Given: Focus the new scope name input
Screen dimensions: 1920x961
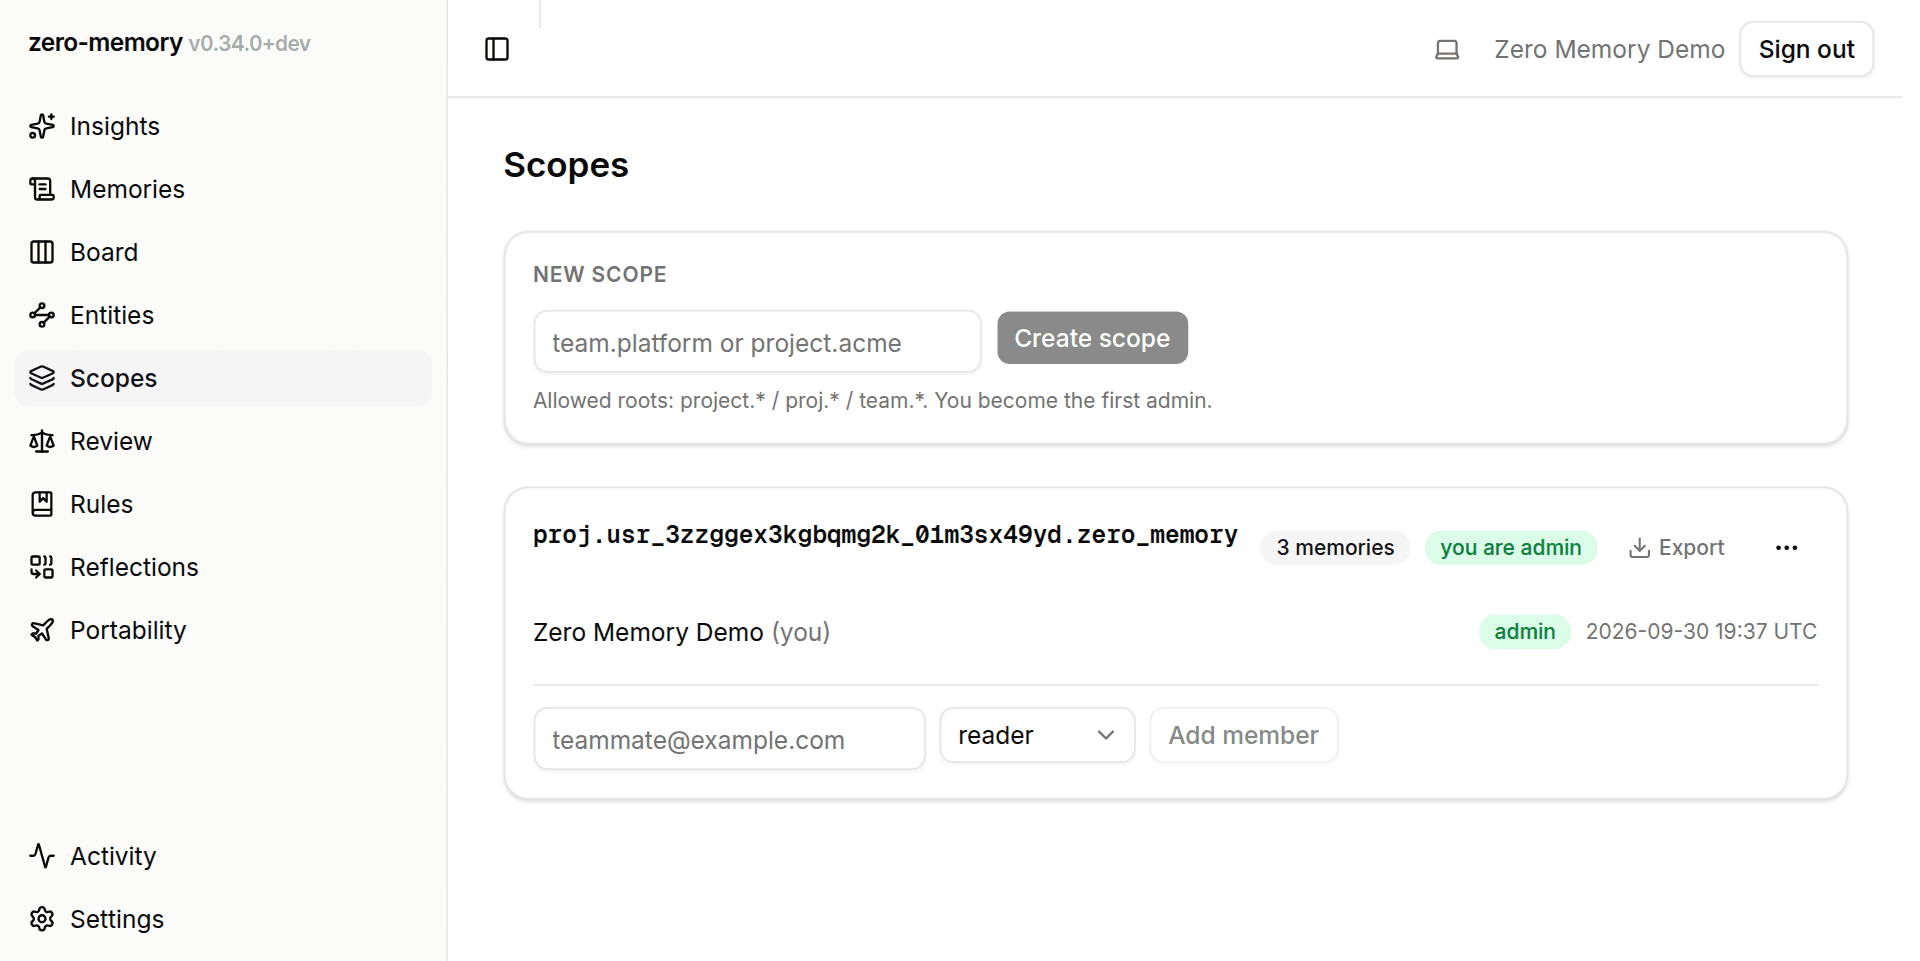Looking at the screenshot, I should [x=757, y=342].
